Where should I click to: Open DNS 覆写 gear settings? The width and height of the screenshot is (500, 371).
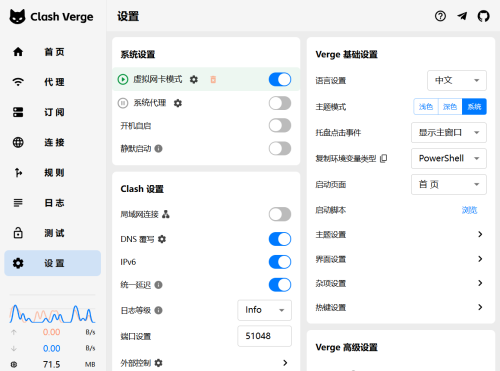click(162, 239)
